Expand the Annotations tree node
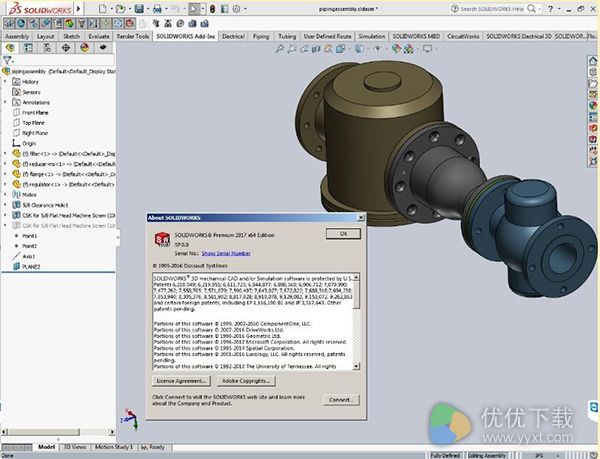Screen dimensions: 600x459 pos(5,102)
